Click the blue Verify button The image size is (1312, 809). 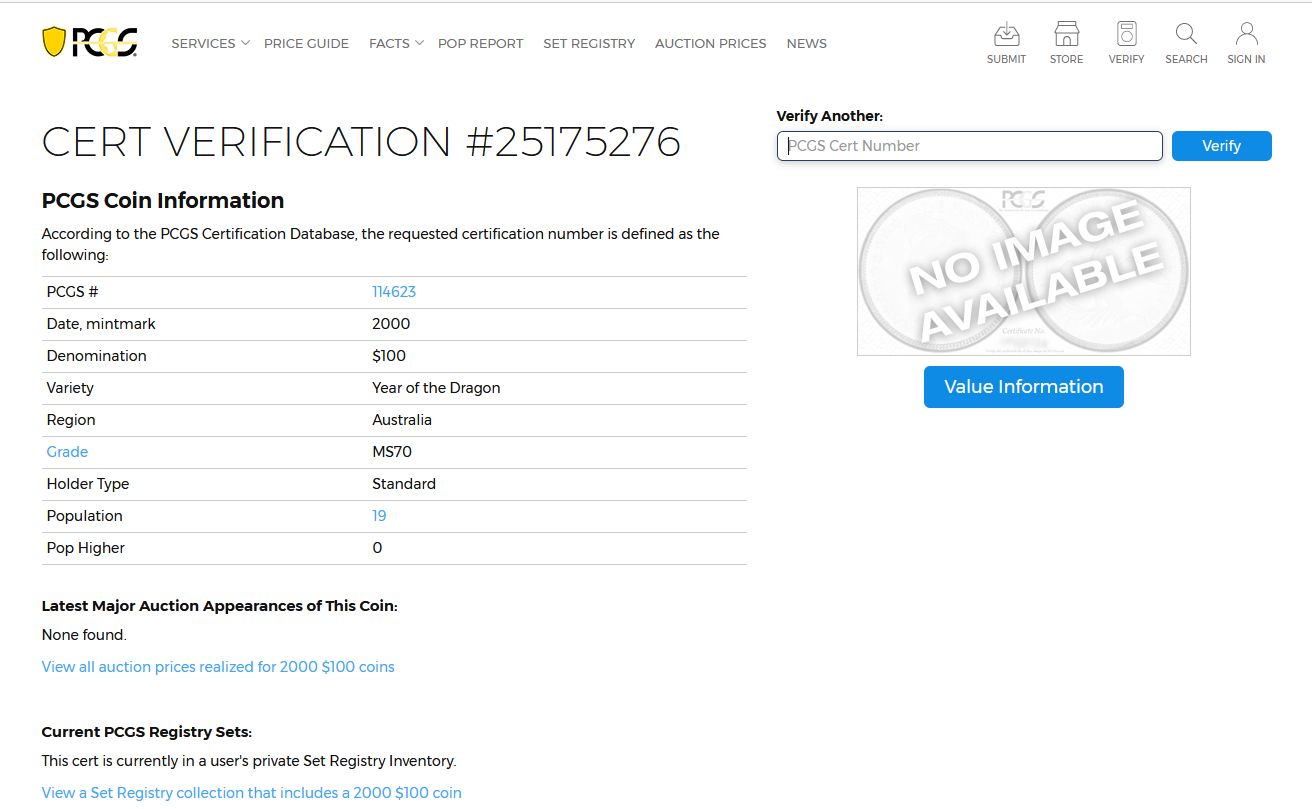coord(1221,146)
